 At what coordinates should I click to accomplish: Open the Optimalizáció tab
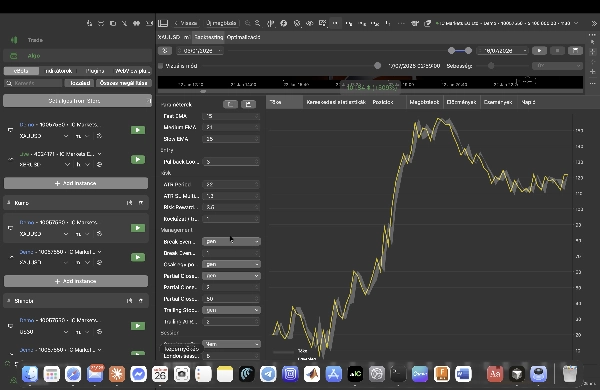(243, 37)
